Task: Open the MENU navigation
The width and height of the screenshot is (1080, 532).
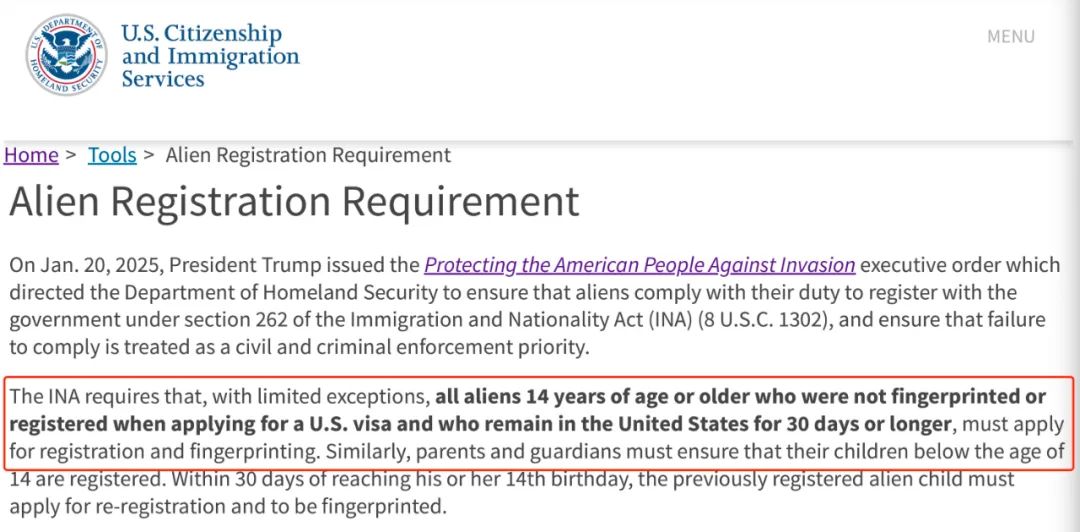Action: coord(1010,37)
